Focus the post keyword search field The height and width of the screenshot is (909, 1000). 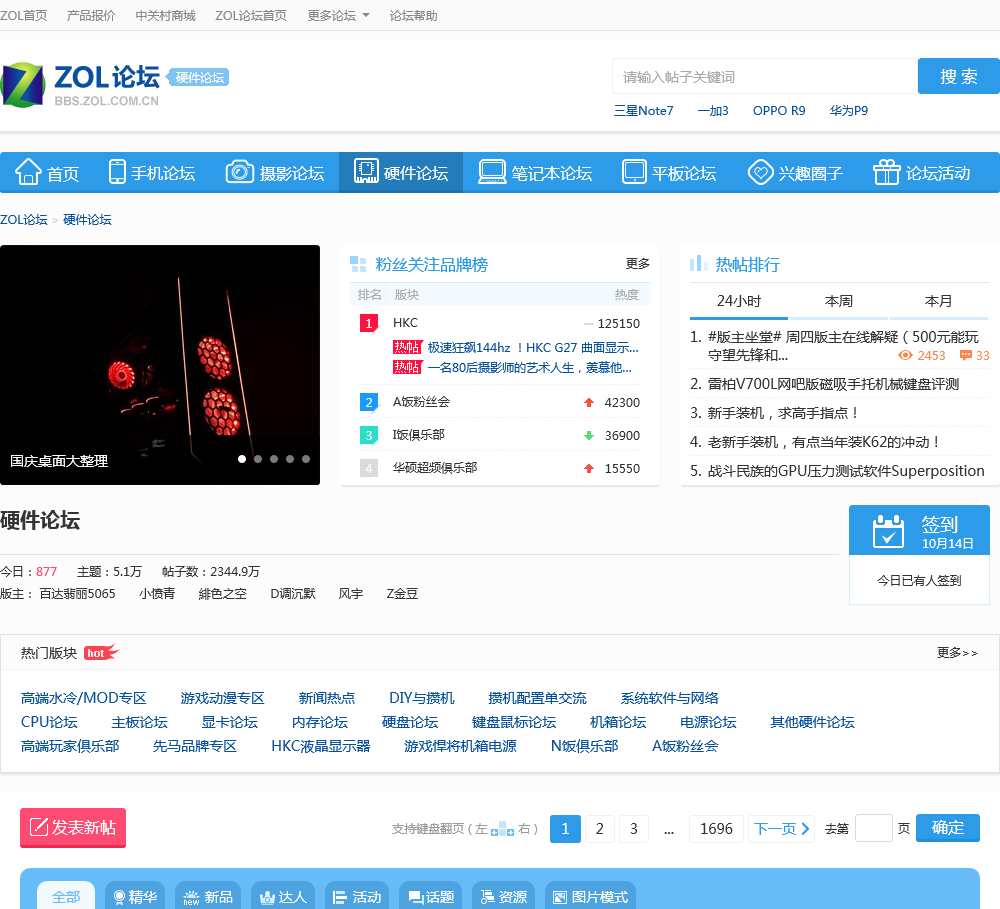tap(765, 76)
